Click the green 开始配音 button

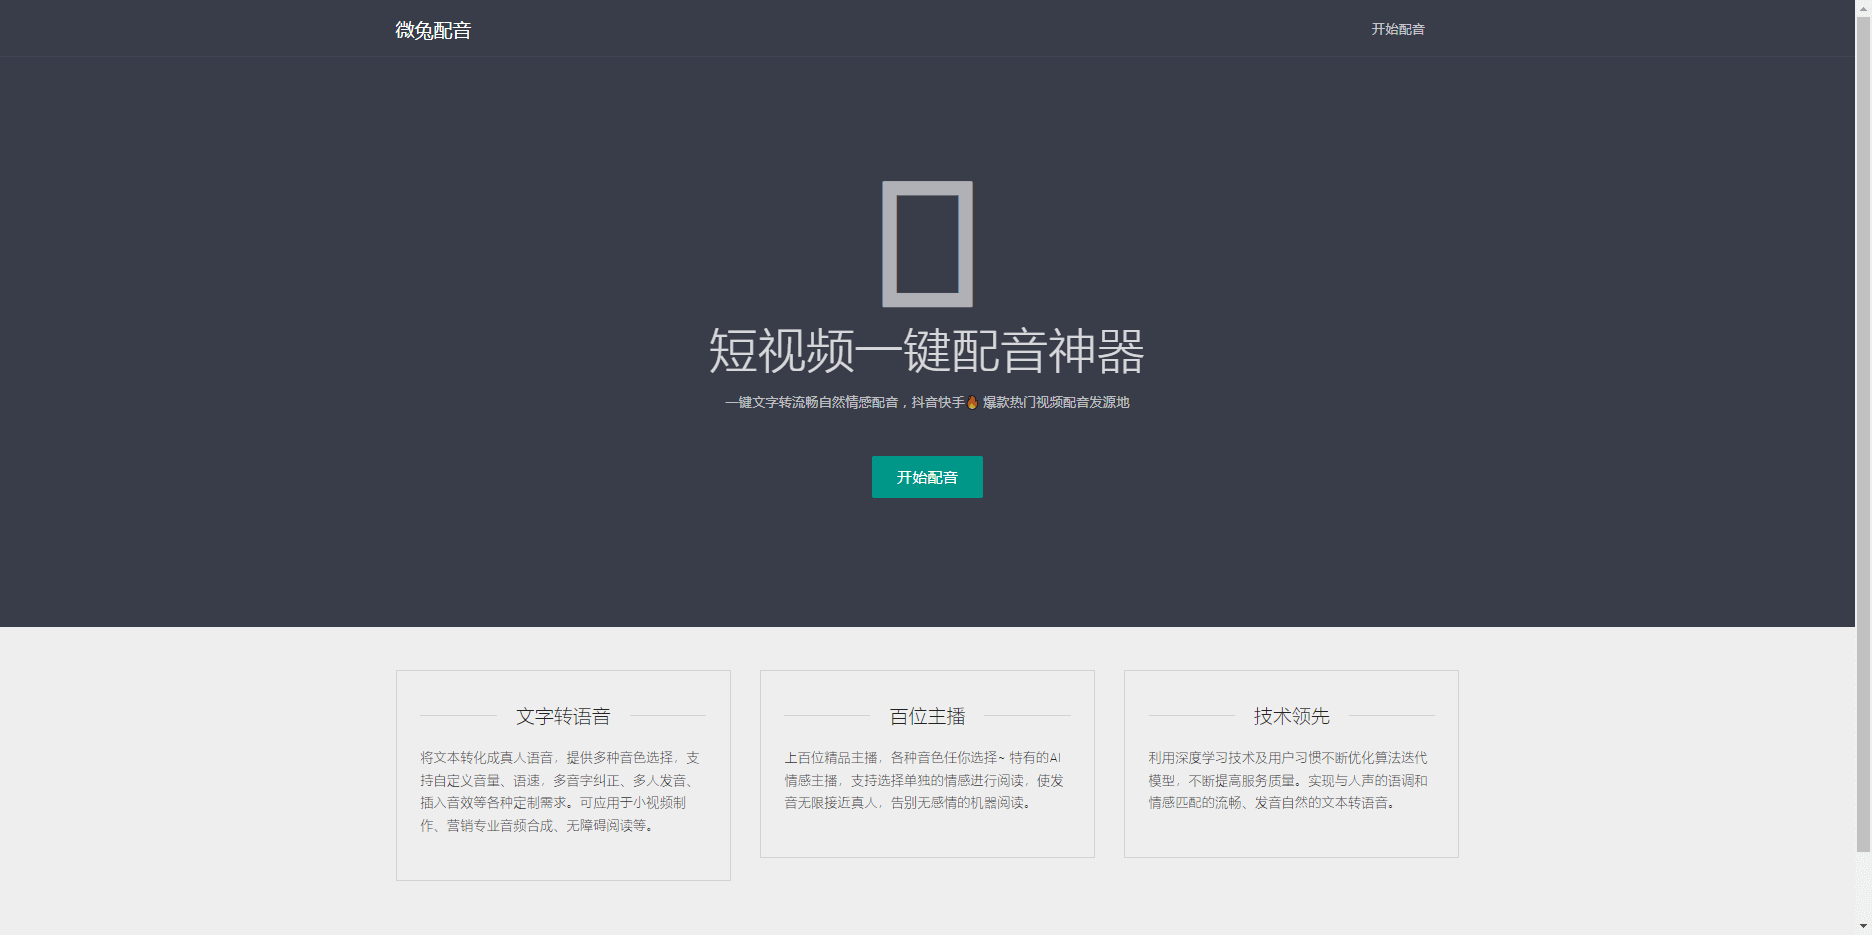coord(927,477)
